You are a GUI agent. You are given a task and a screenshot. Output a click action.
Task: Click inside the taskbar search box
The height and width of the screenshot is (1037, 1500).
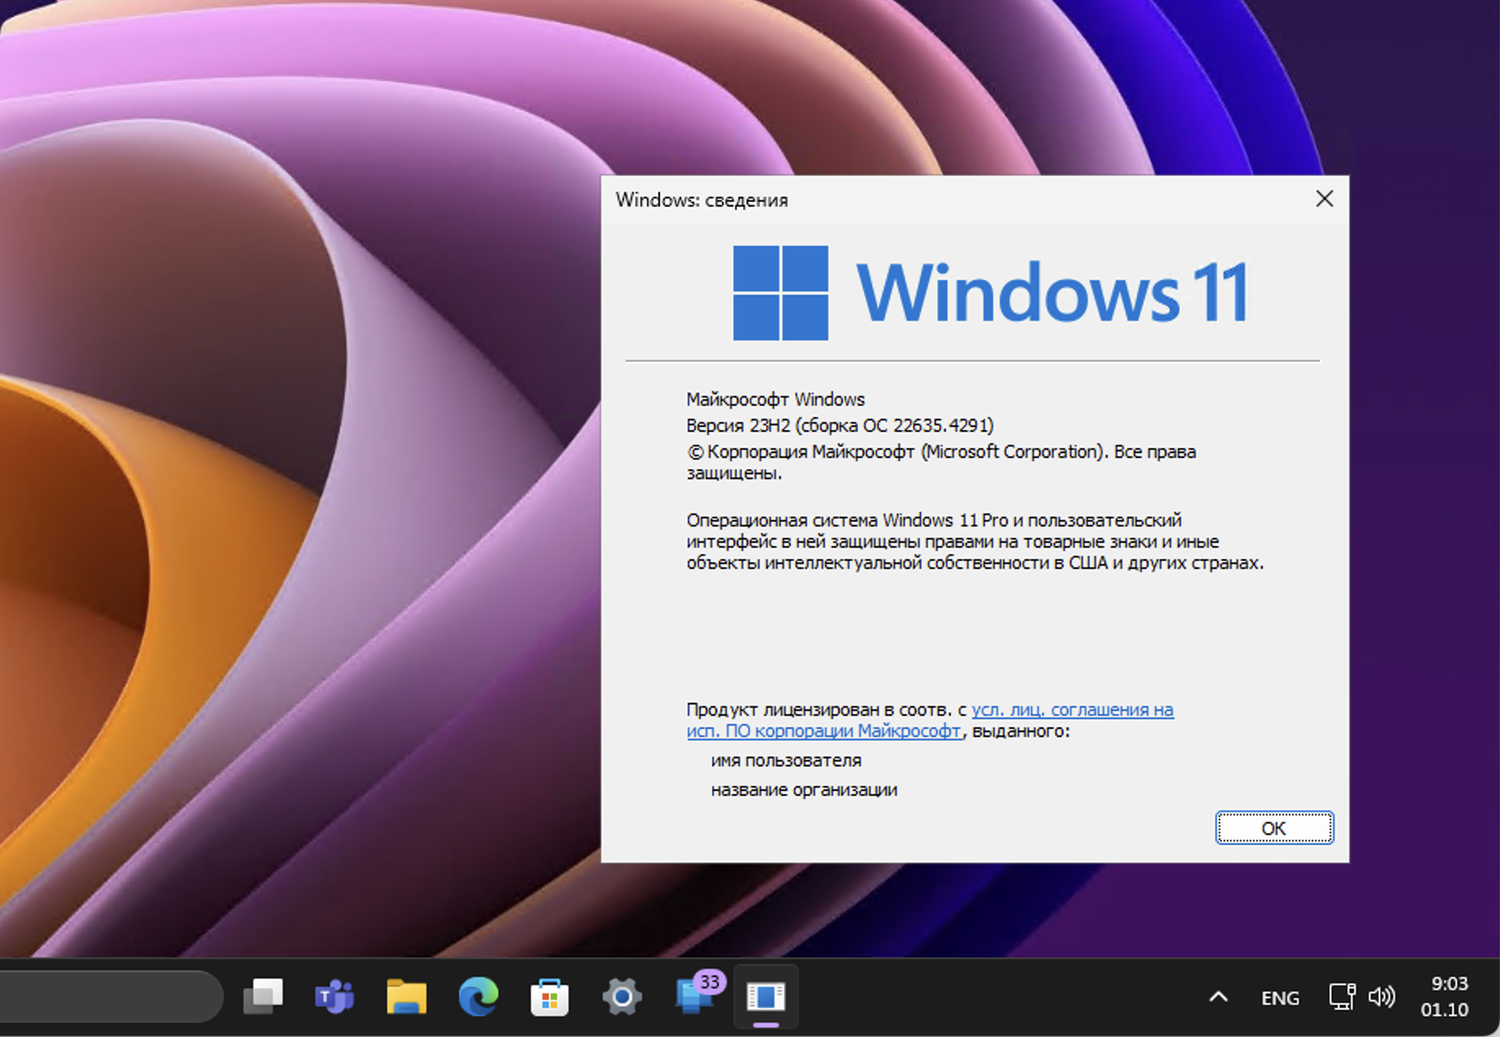coord(110,997)
